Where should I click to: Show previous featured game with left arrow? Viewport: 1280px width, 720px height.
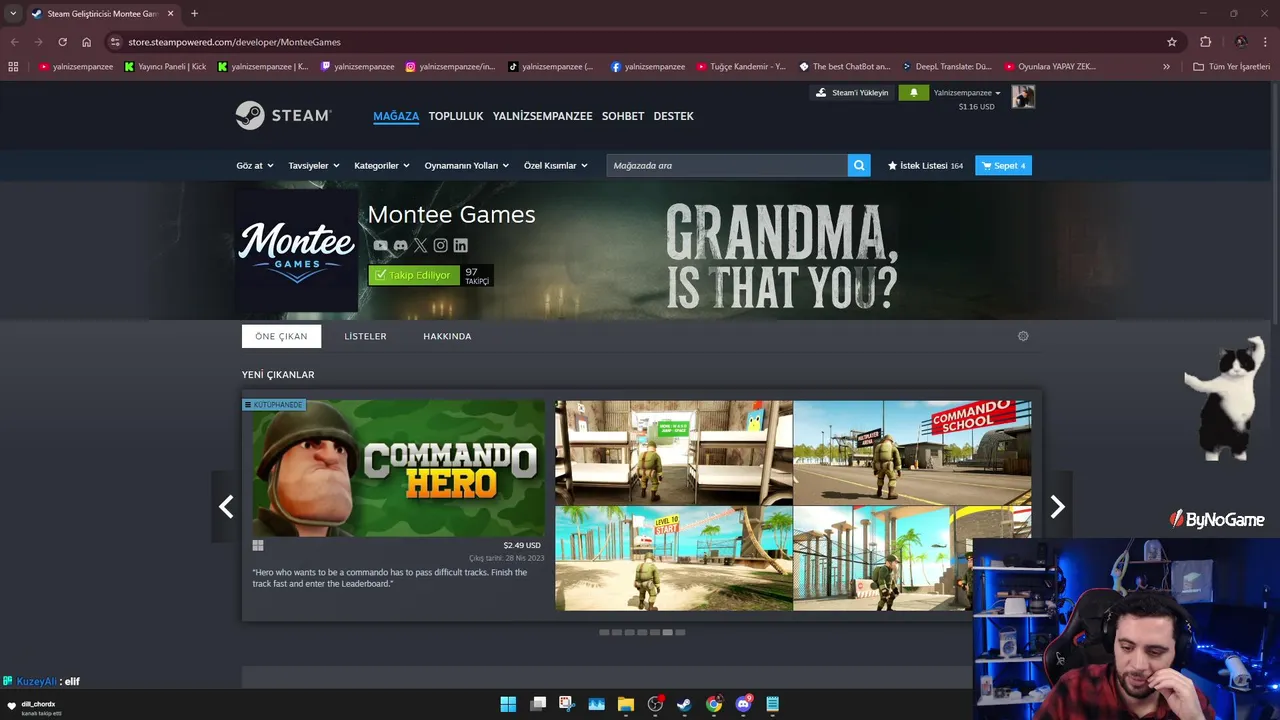pos(226,507)
